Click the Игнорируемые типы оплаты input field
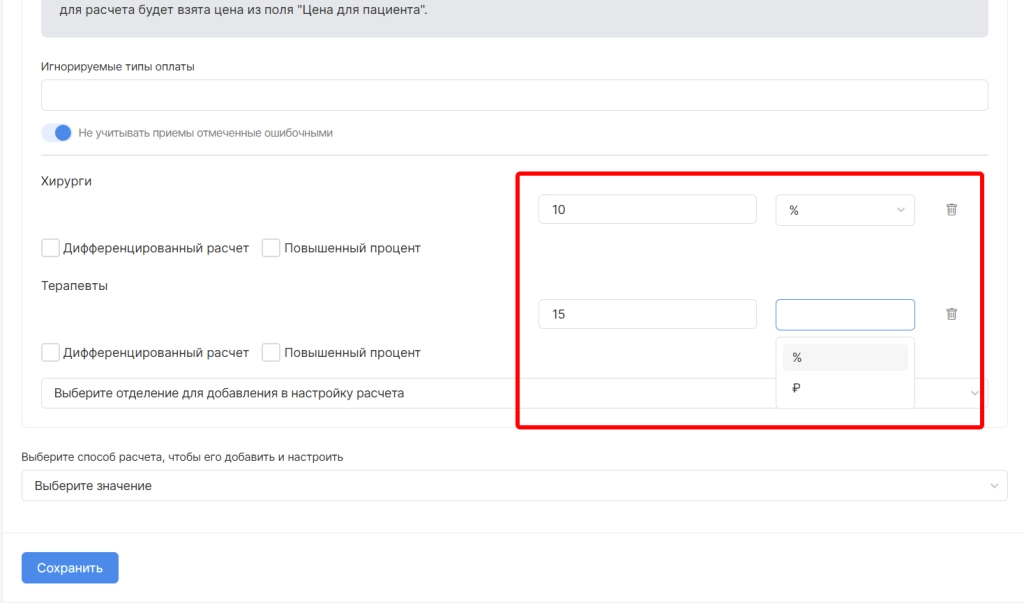This screenshot has width=1024, height=603. [514, 95]
